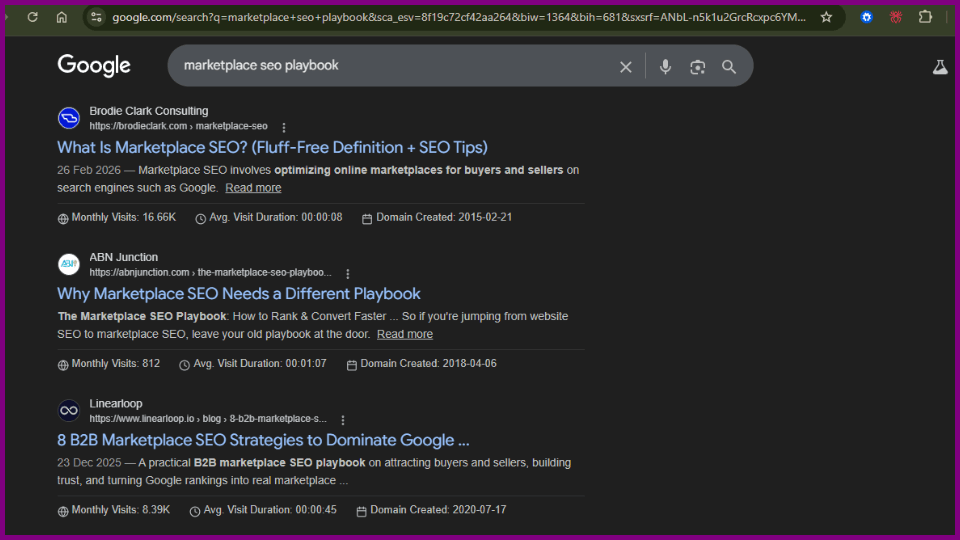
Task: Select 'Domain Created: 2020-07-17' text
Action: pos(438,510)
